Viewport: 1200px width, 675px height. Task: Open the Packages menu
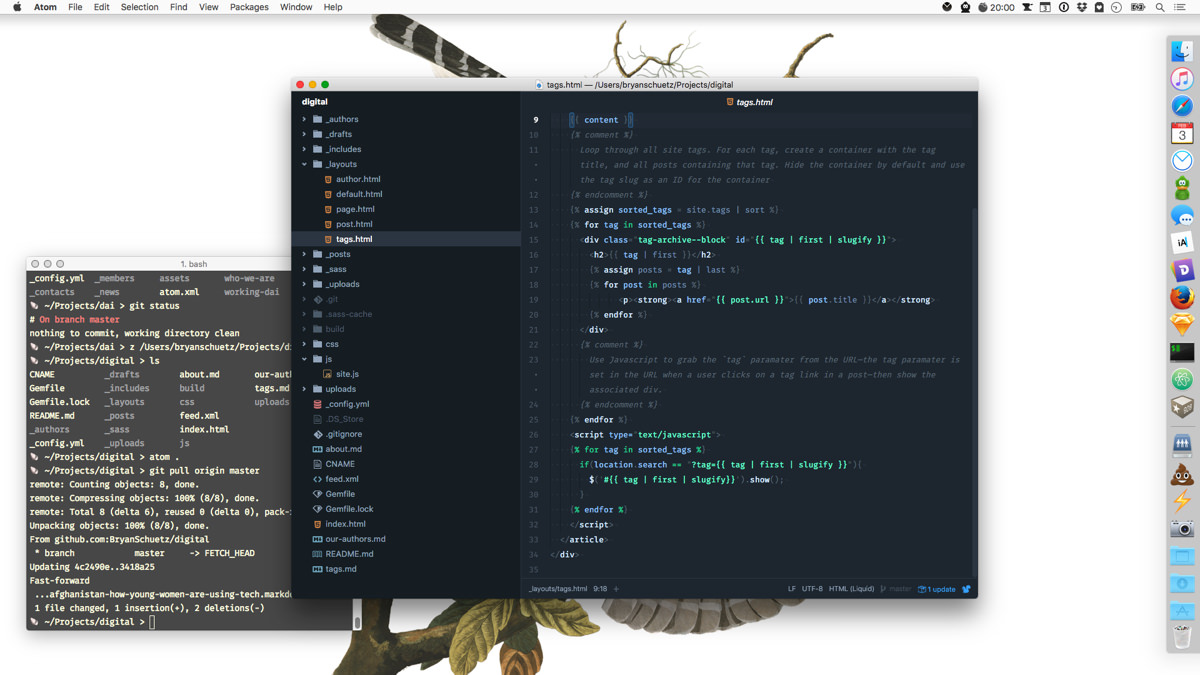click(x=249, y=7)
